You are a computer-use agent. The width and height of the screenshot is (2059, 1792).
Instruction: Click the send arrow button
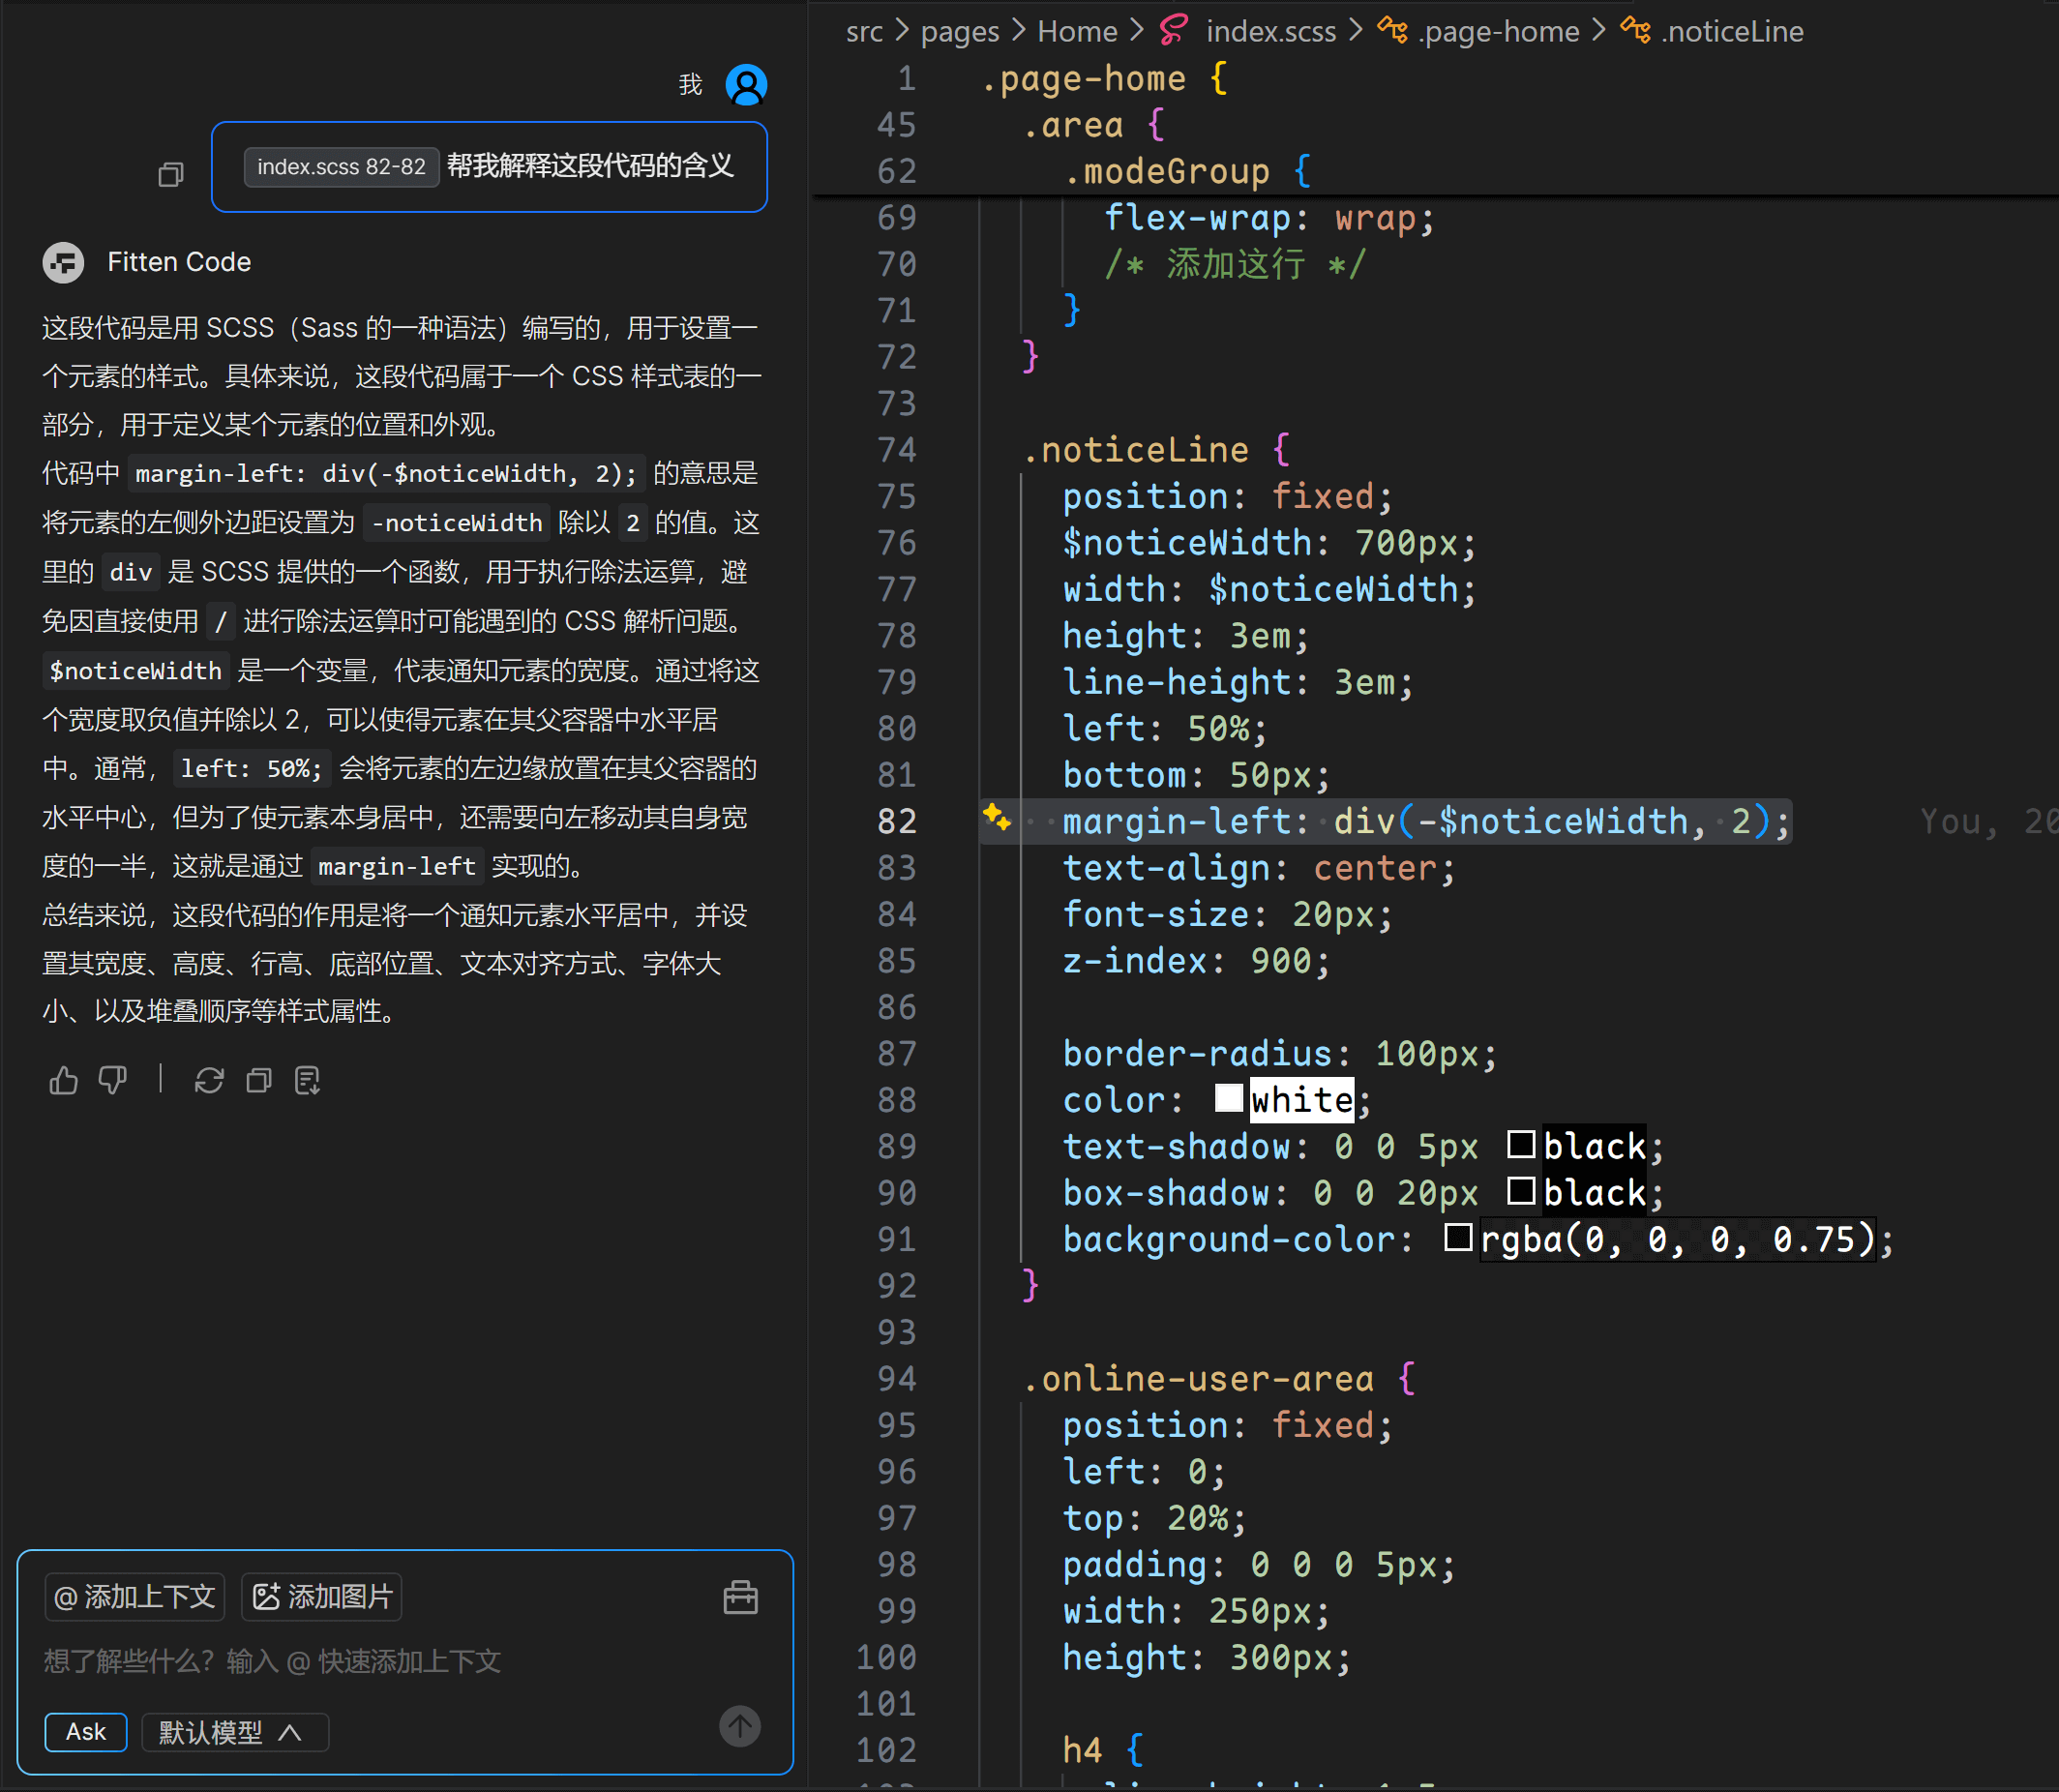(x=740, y=1726)
